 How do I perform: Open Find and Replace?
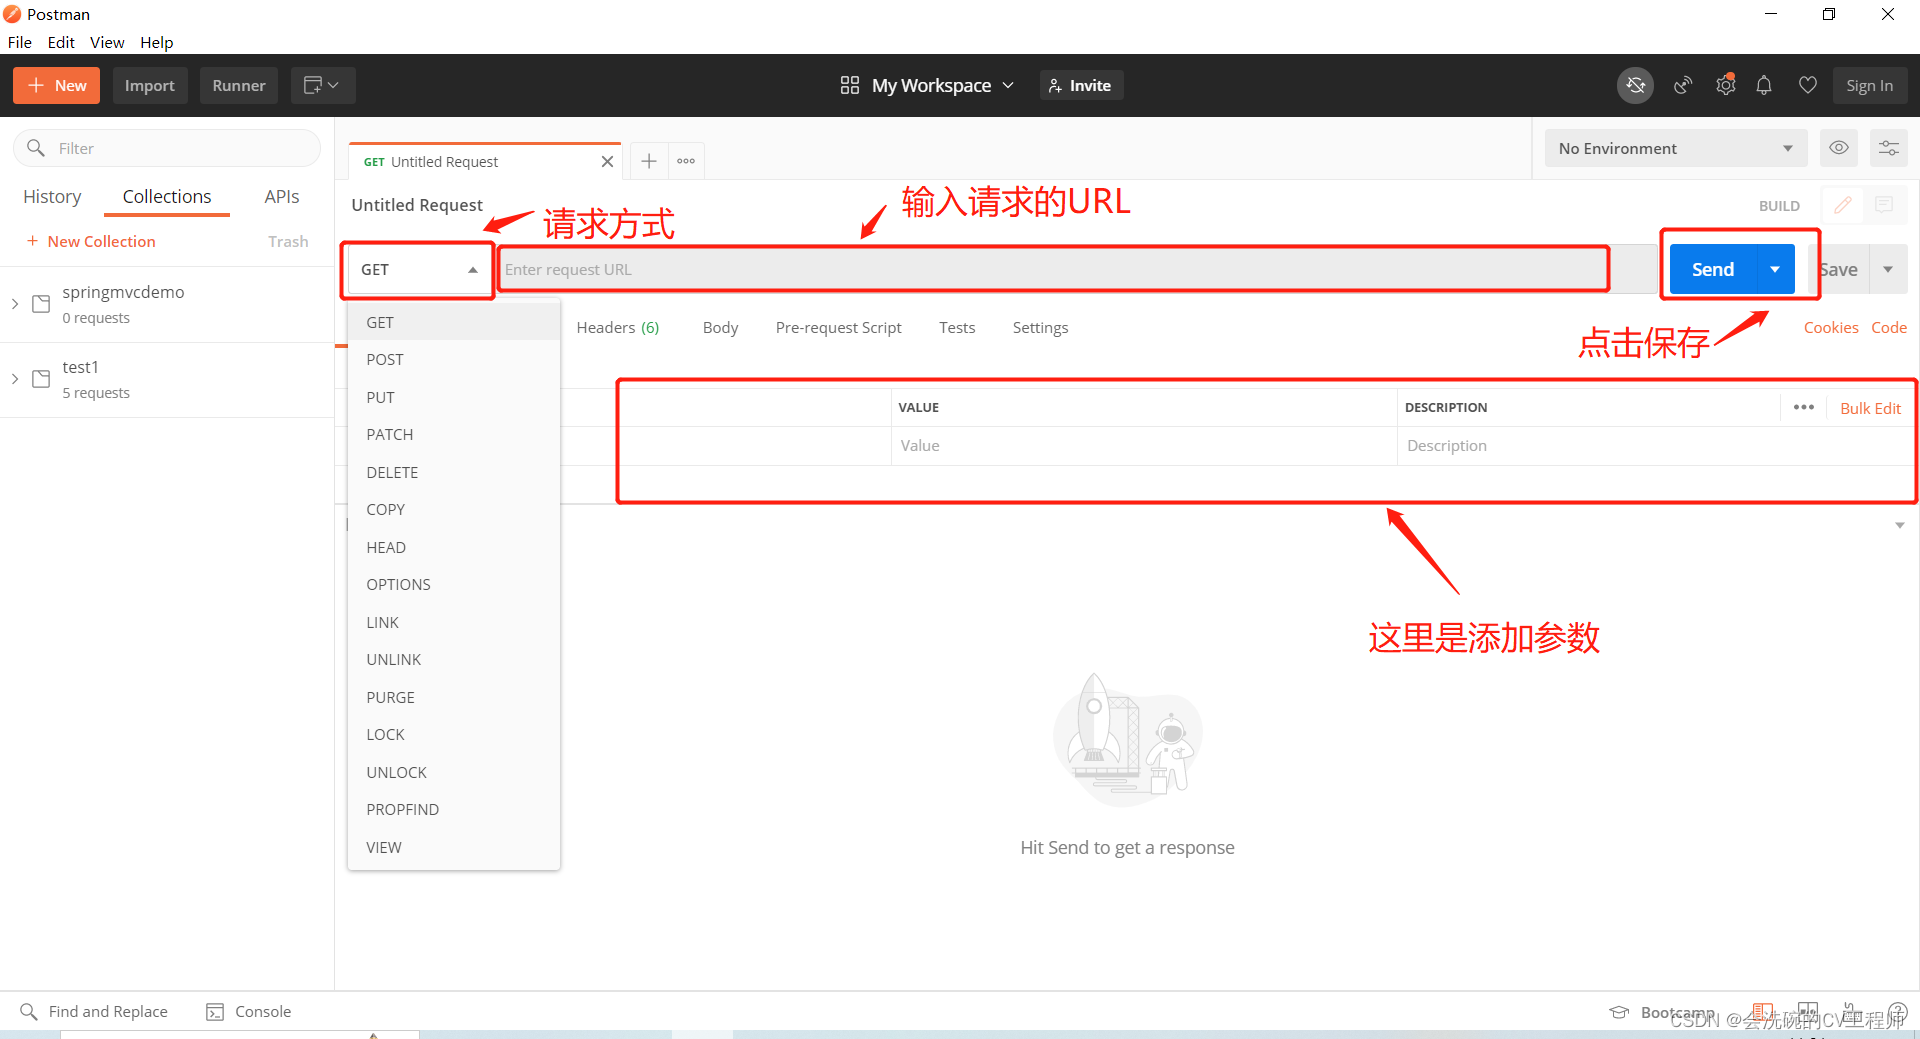[94, 1012]
